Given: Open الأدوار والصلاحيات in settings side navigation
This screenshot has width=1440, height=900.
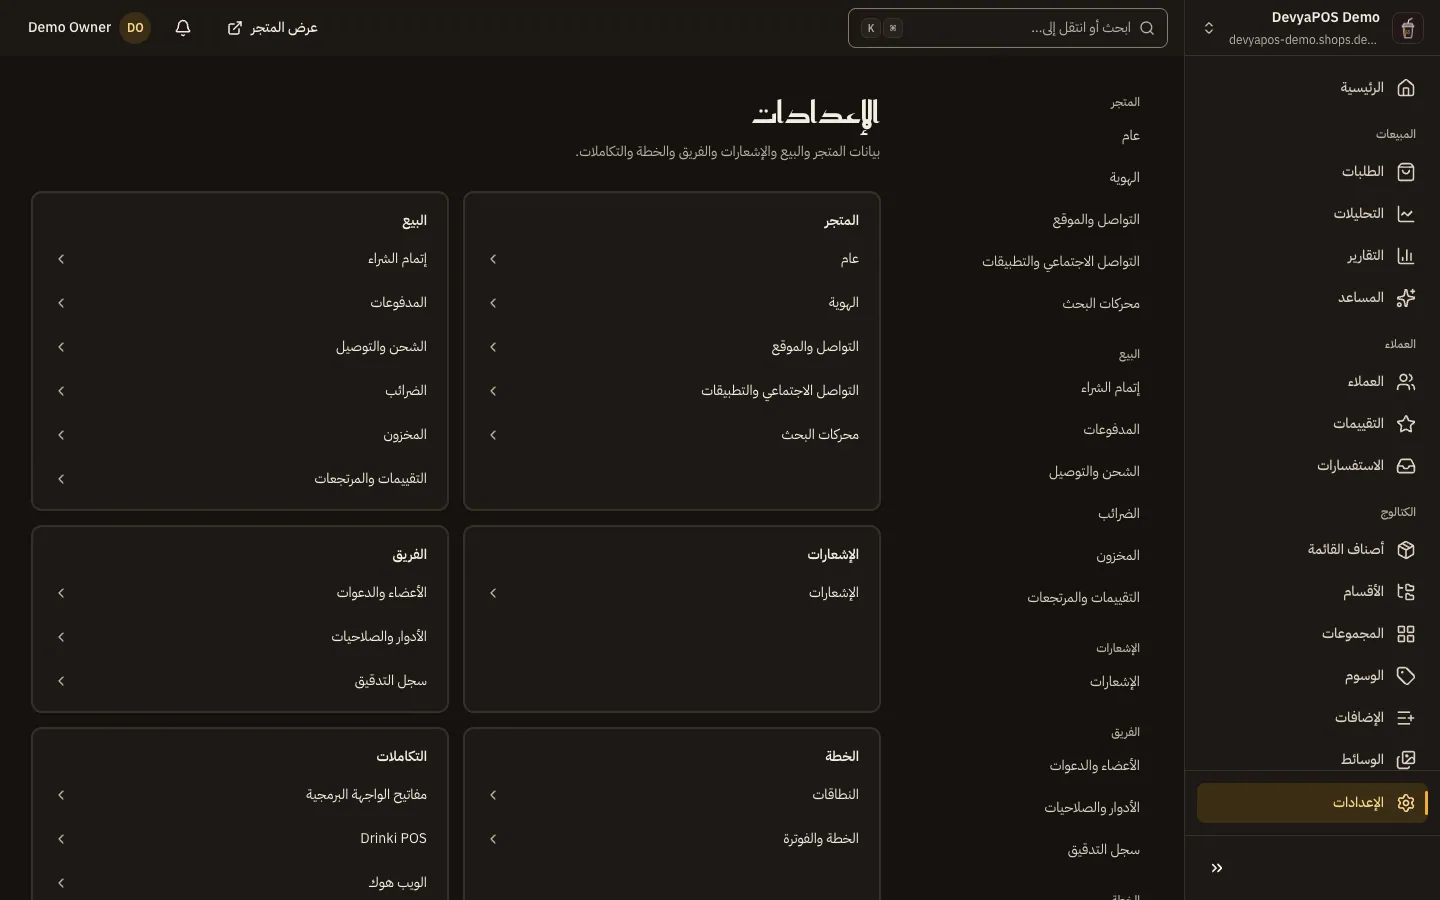Looking at the screenshot, I should [1092, 808].
